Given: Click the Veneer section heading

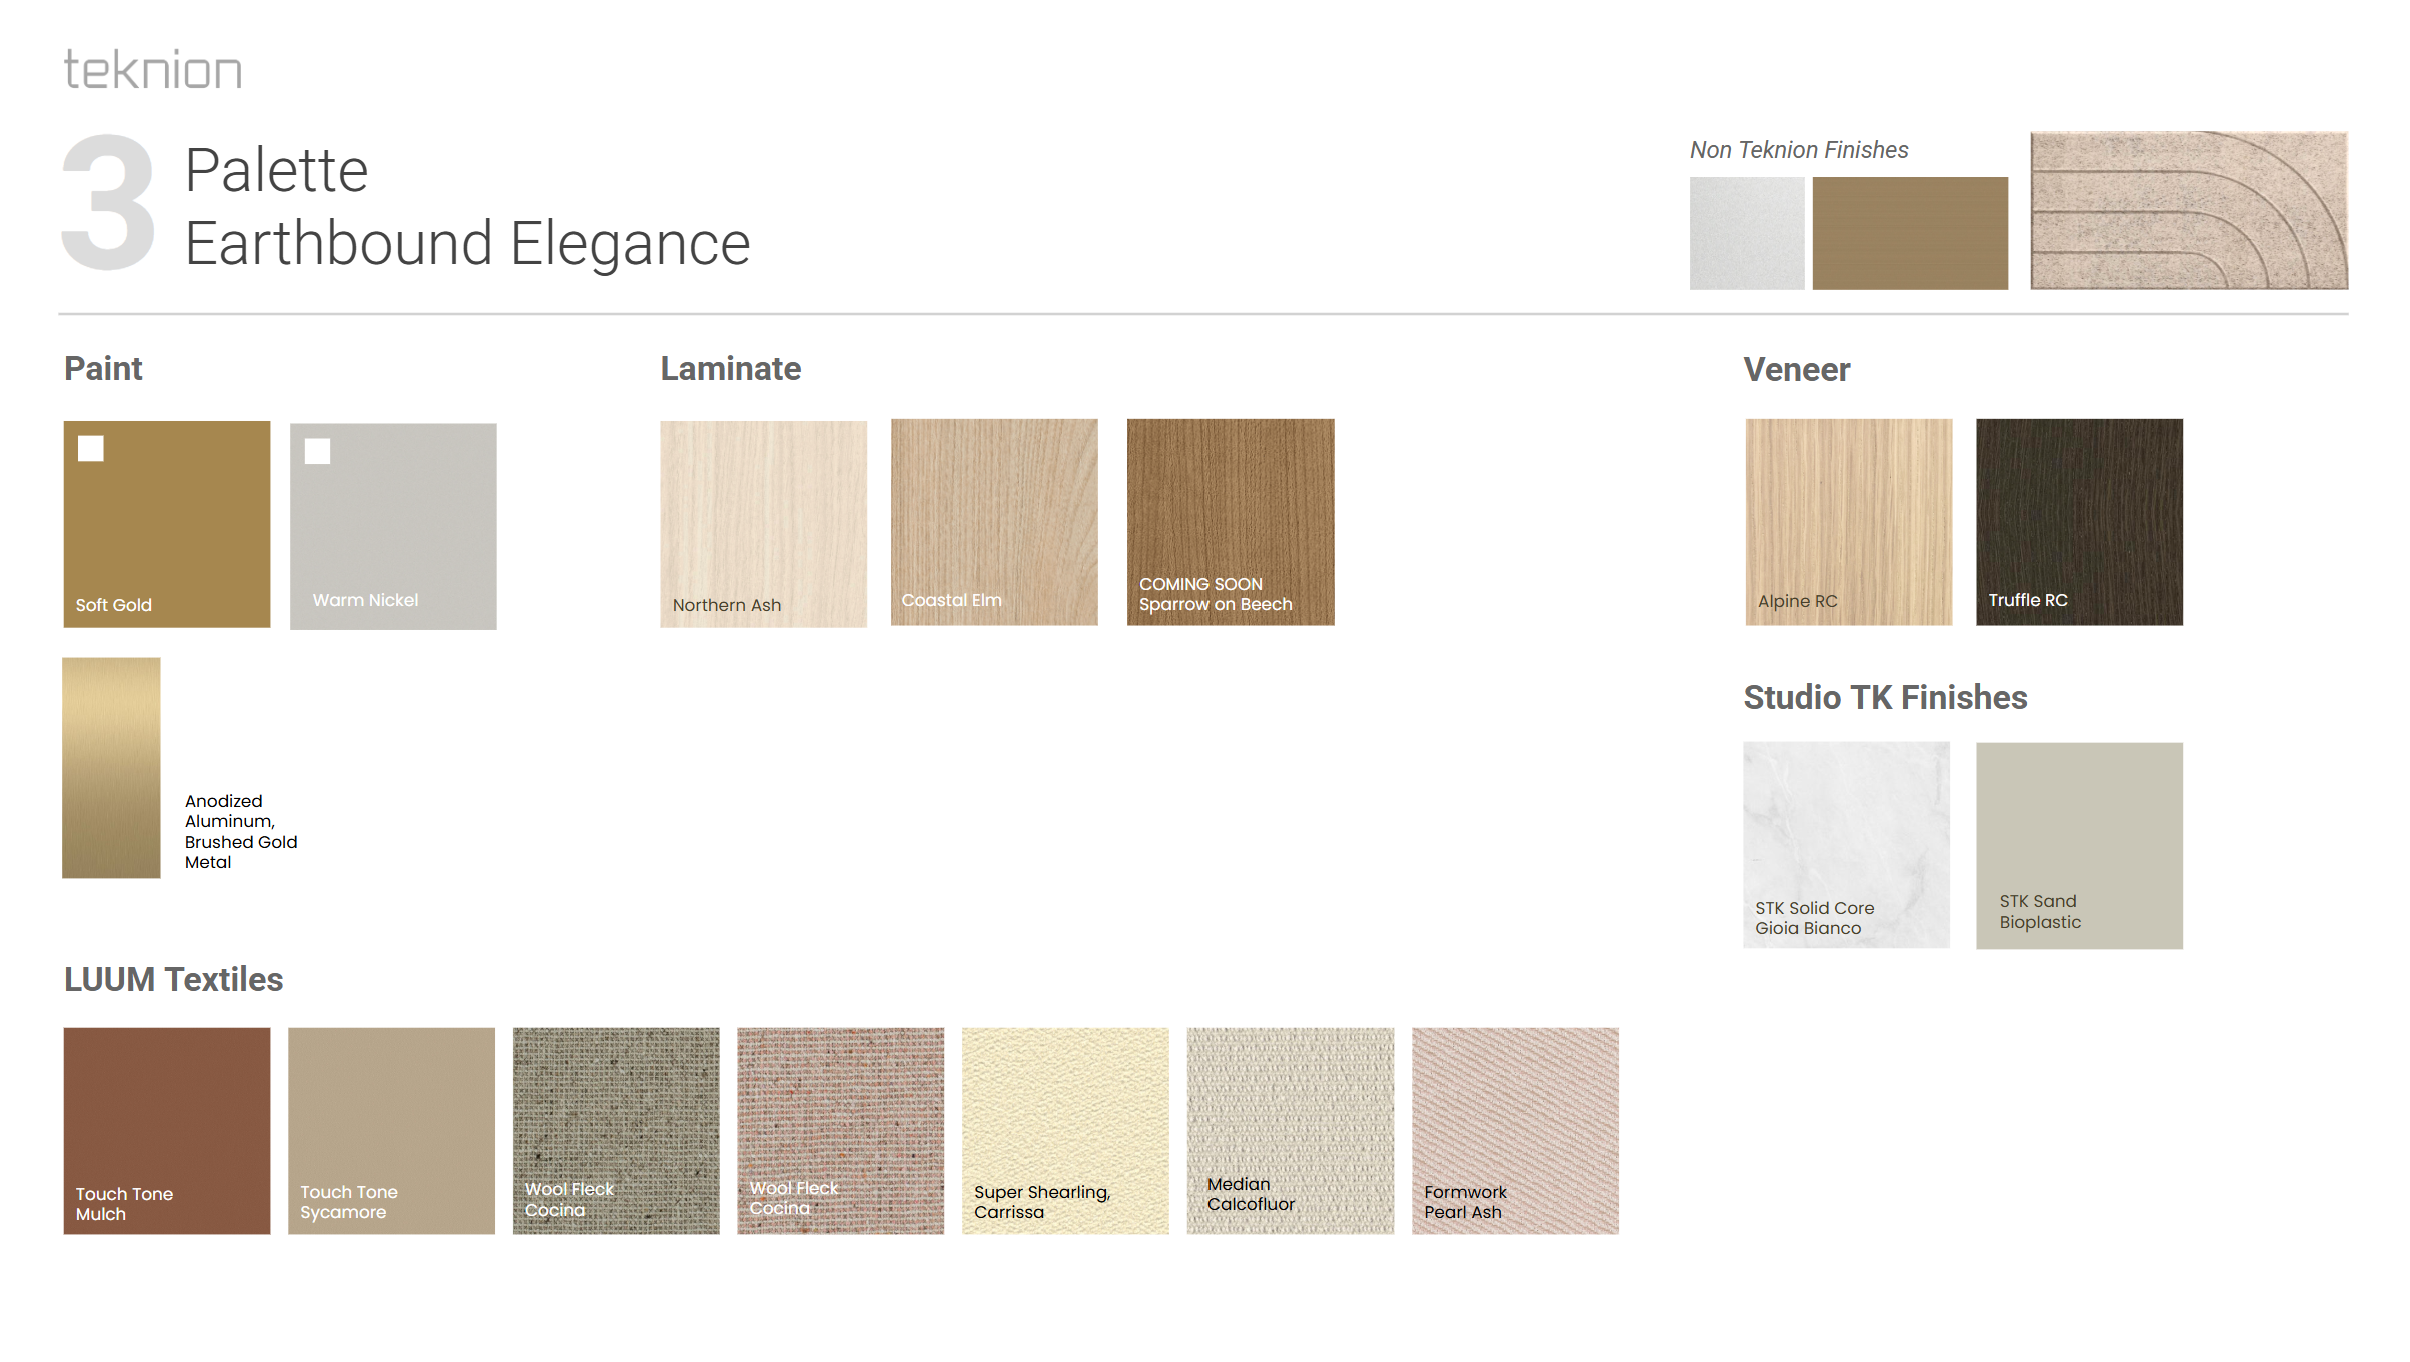Looking at the screenshot, I should pyautogui.click(x=1797, y=370).
